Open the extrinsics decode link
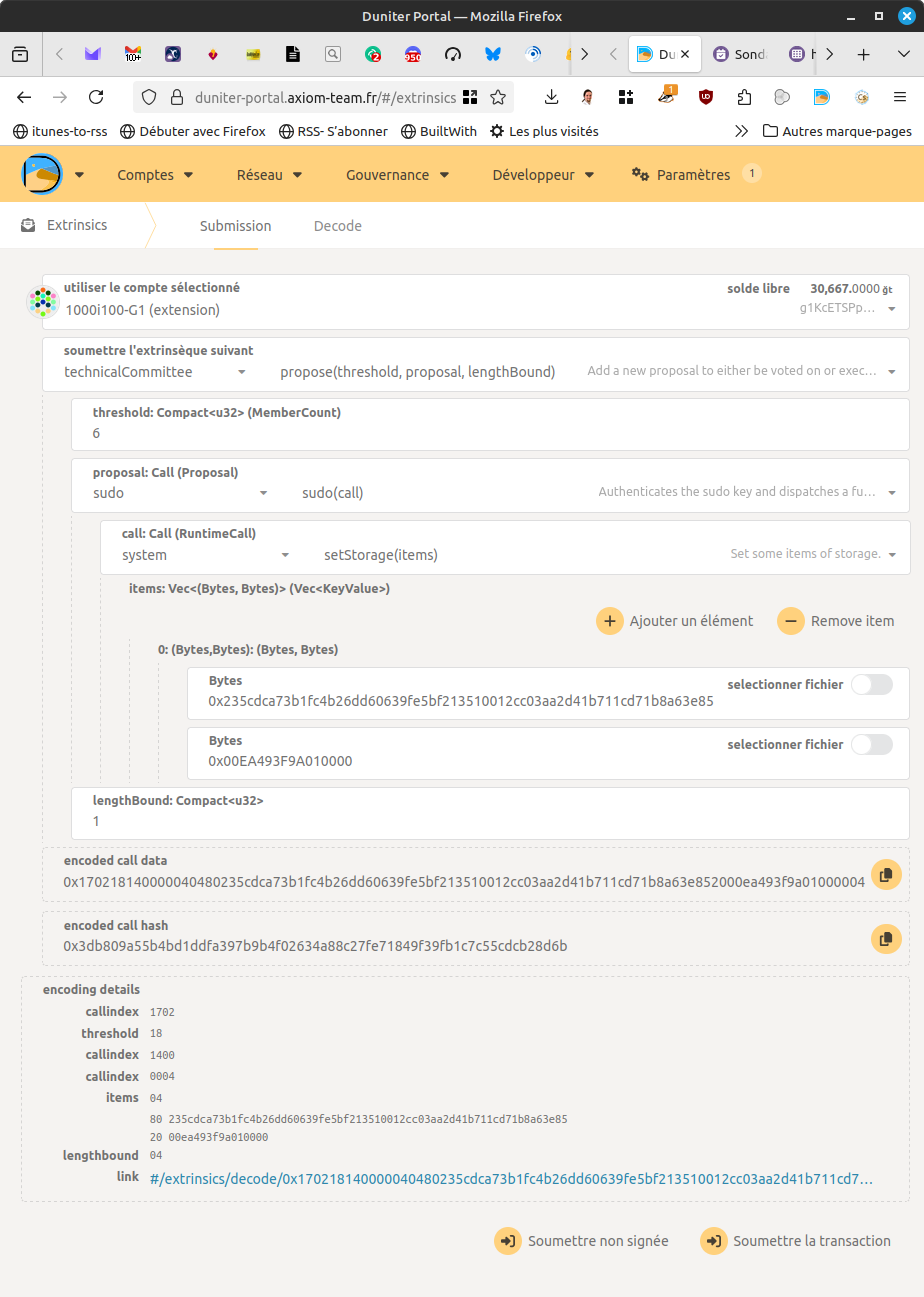Image resolution: width=924 pixels, height=1297 pixels. pos(511,1179)
